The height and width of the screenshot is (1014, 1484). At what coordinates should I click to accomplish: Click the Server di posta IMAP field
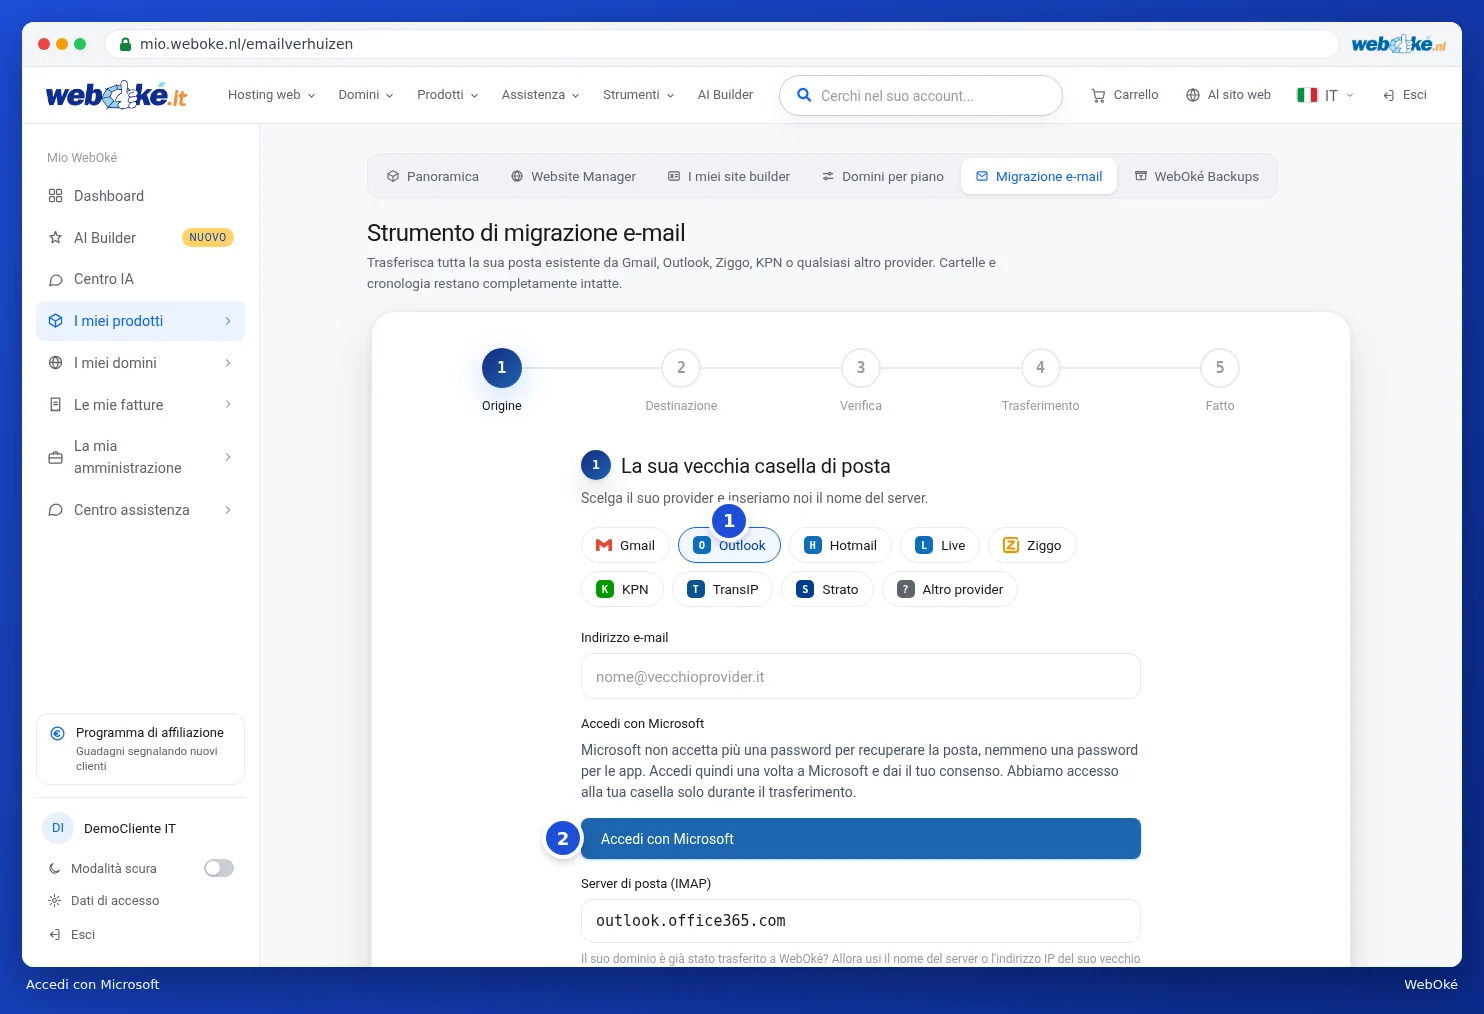861,921
